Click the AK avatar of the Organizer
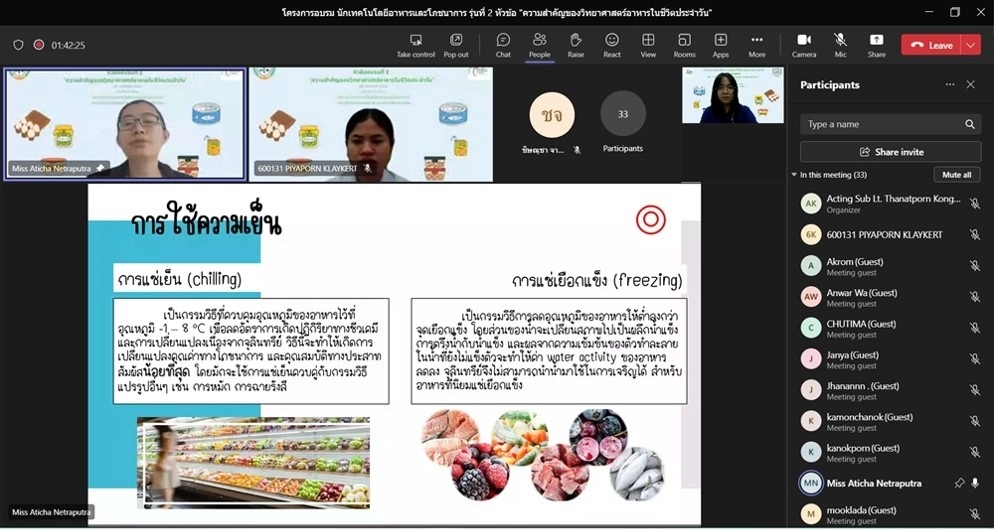The image size is (994, 529). pos(811,204)
